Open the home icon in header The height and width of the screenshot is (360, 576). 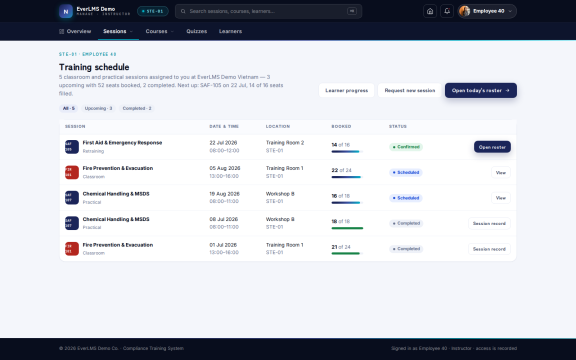click(x=430, y=11)
